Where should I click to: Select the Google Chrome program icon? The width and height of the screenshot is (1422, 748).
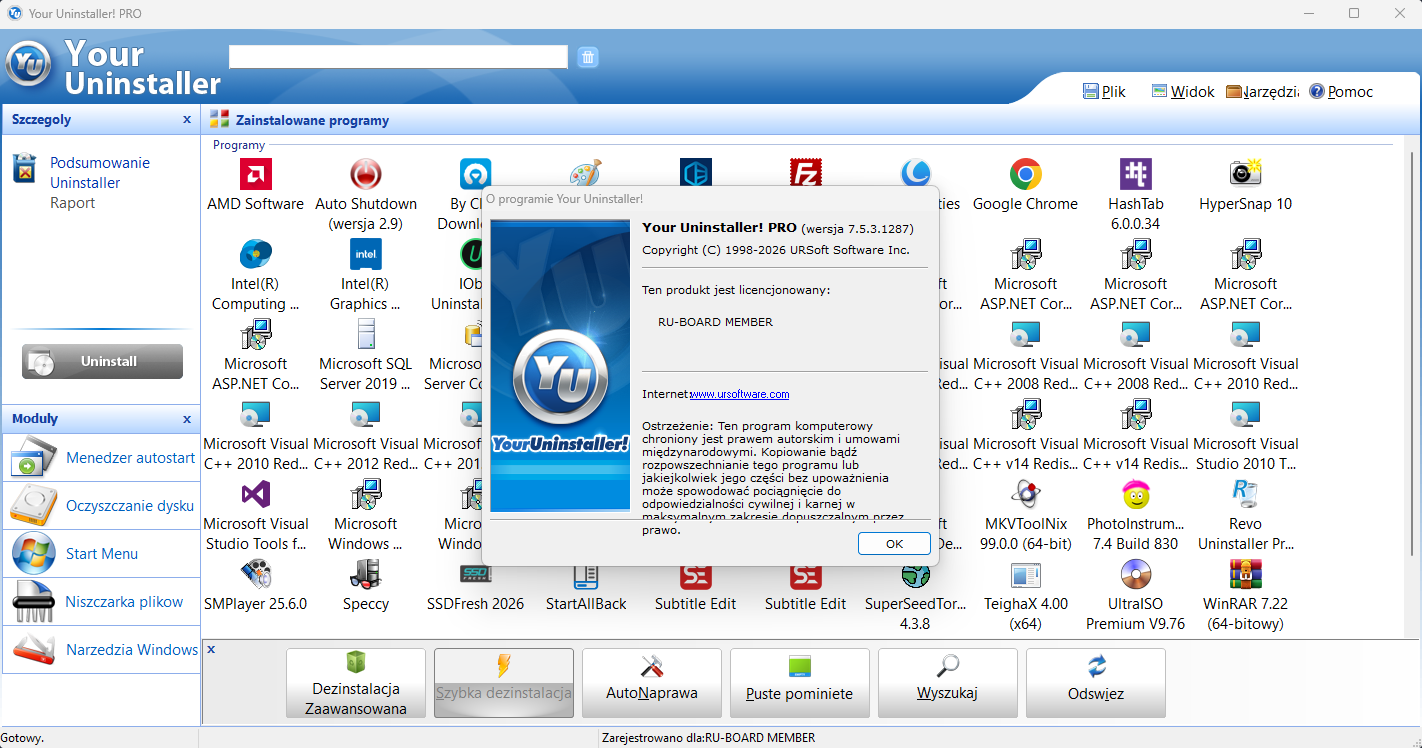[1025, 174]
